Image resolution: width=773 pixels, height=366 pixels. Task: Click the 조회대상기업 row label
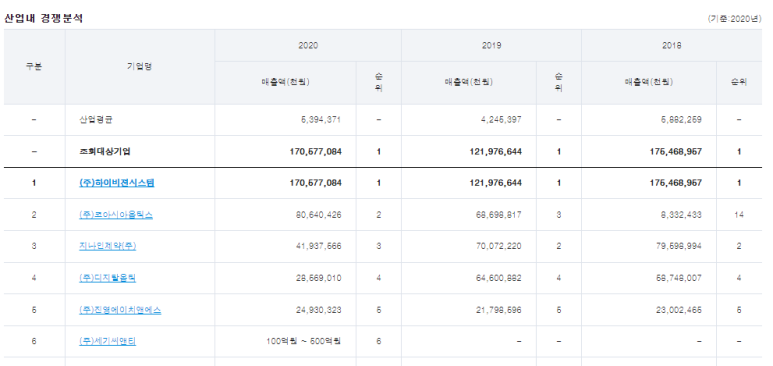[105, 152]
